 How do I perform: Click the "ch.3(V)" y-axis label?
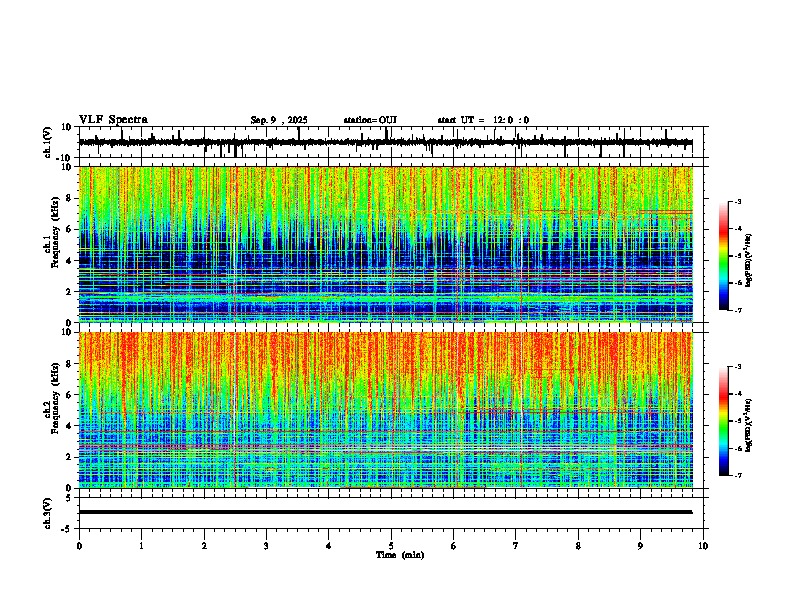tap(48, 513)
